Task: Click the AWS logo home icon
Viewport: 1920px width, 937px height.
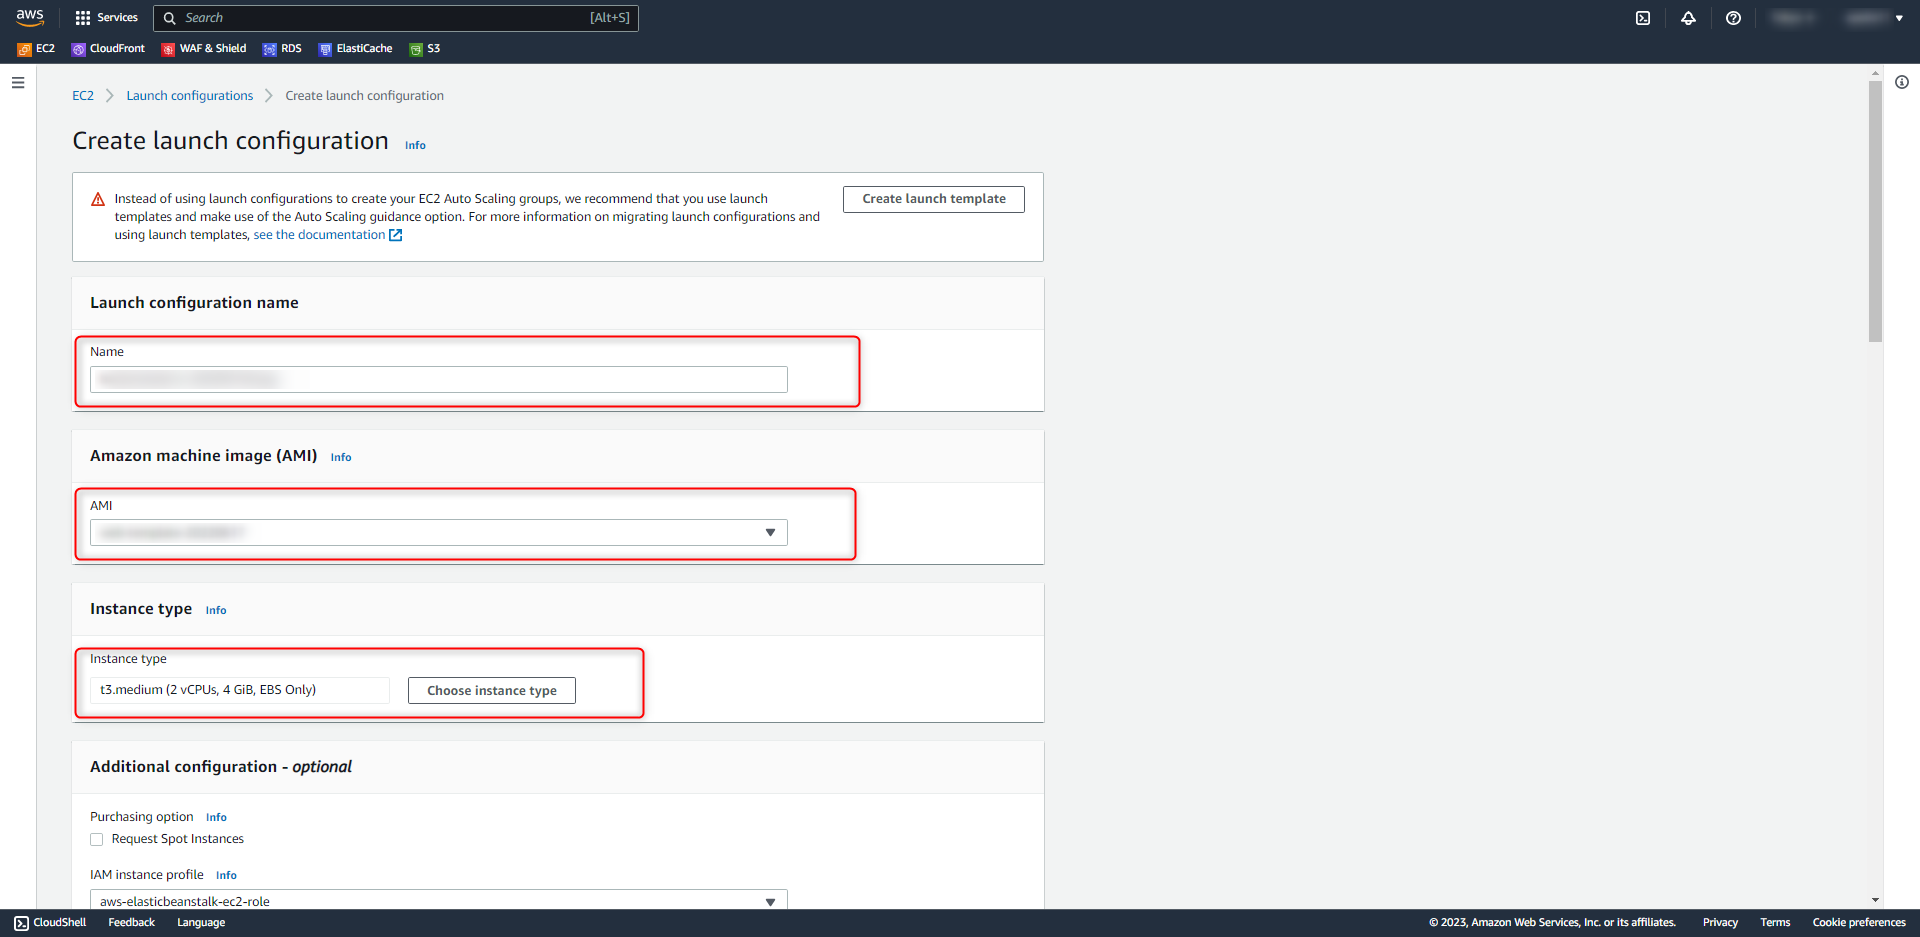Action: click(30, 17)
